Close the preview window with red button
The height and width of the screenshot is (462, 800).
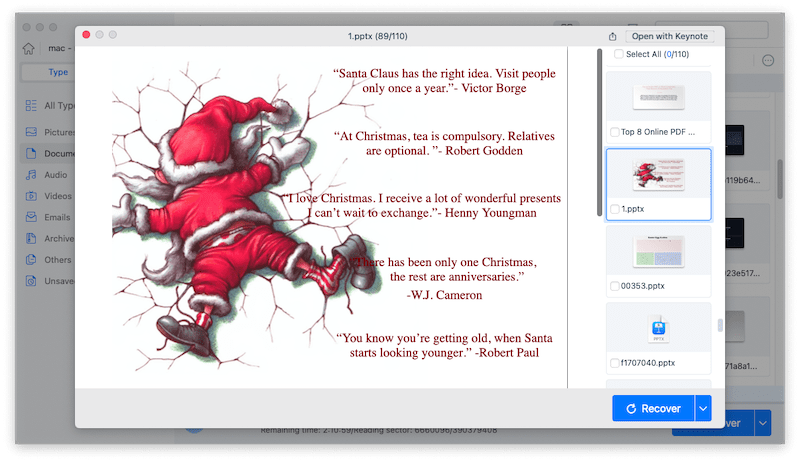point(86,35)
